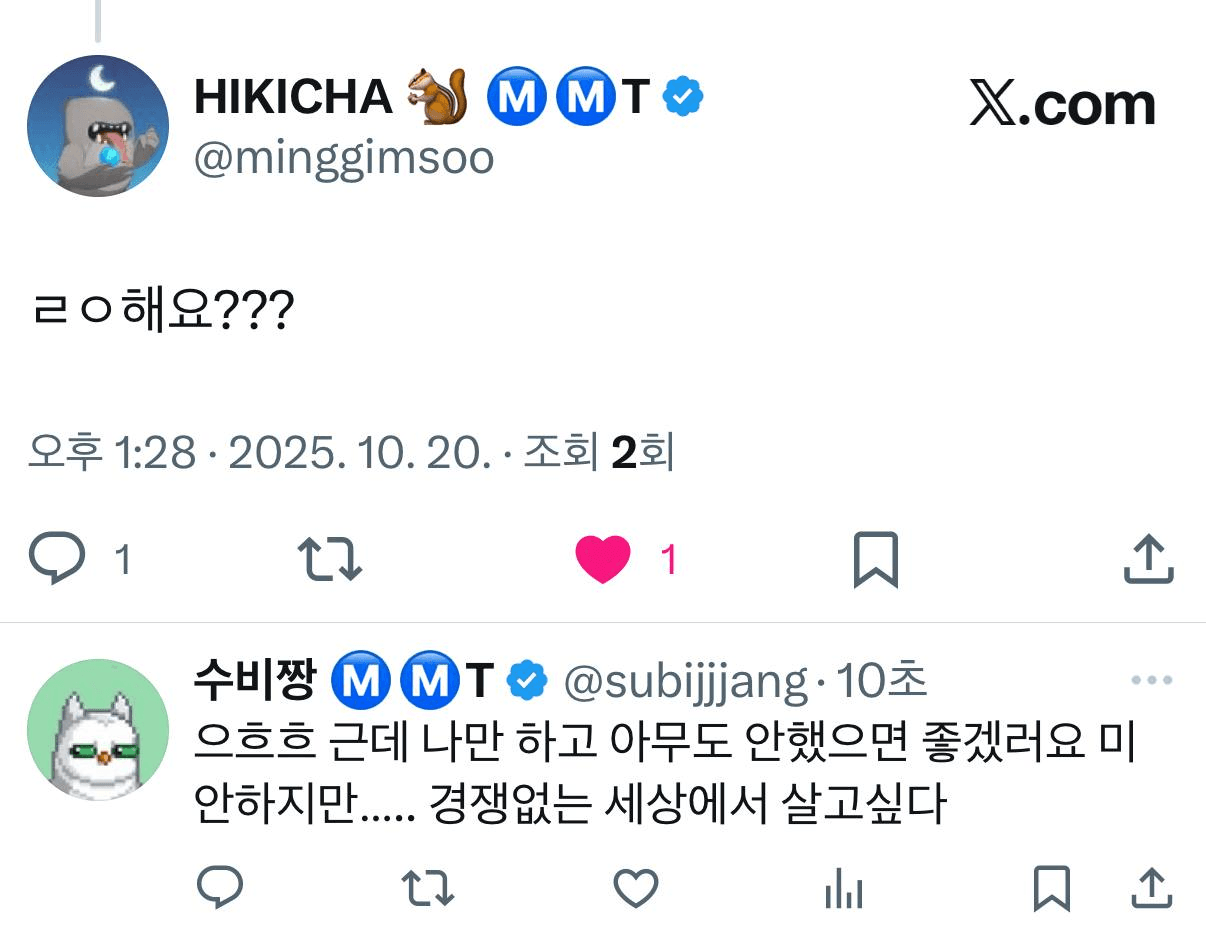Open 수비짱's owl avatar
Screen dimensions: 1206x951
97,729
